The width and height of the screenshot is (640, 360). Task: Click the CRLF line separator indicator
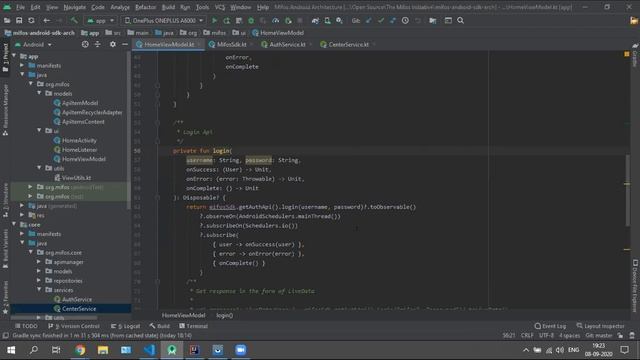tap(527, 336)
